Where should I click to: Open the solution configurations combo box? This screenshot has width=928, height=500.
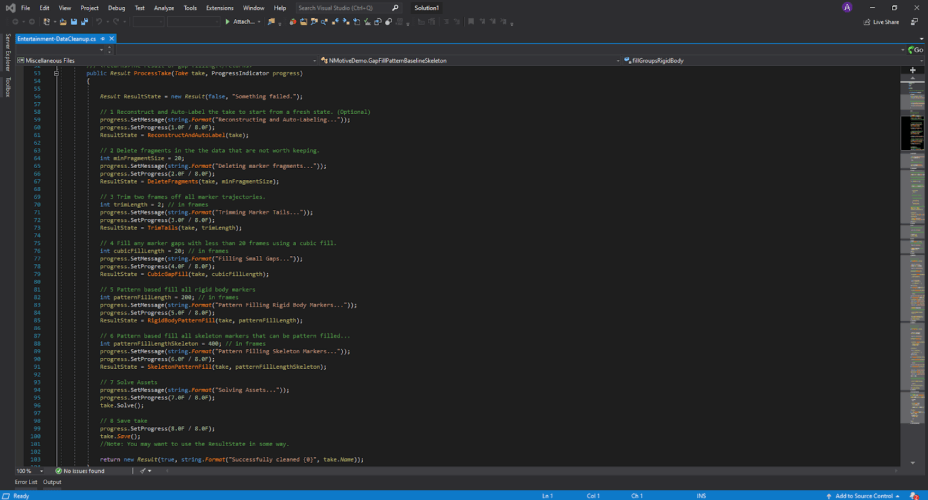click(x=148, y=22)
